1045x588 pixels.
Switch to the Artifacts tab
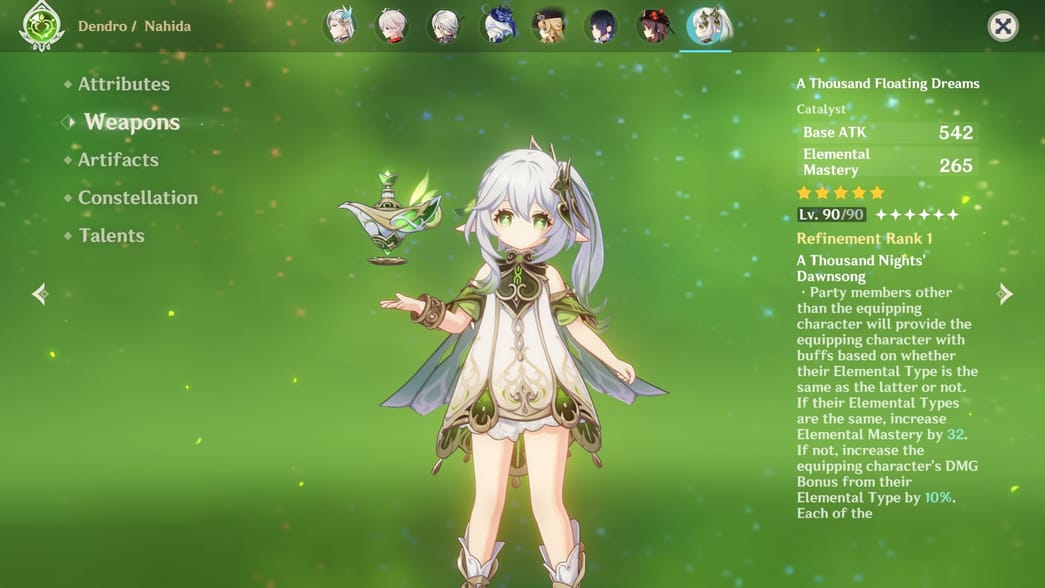118,160
